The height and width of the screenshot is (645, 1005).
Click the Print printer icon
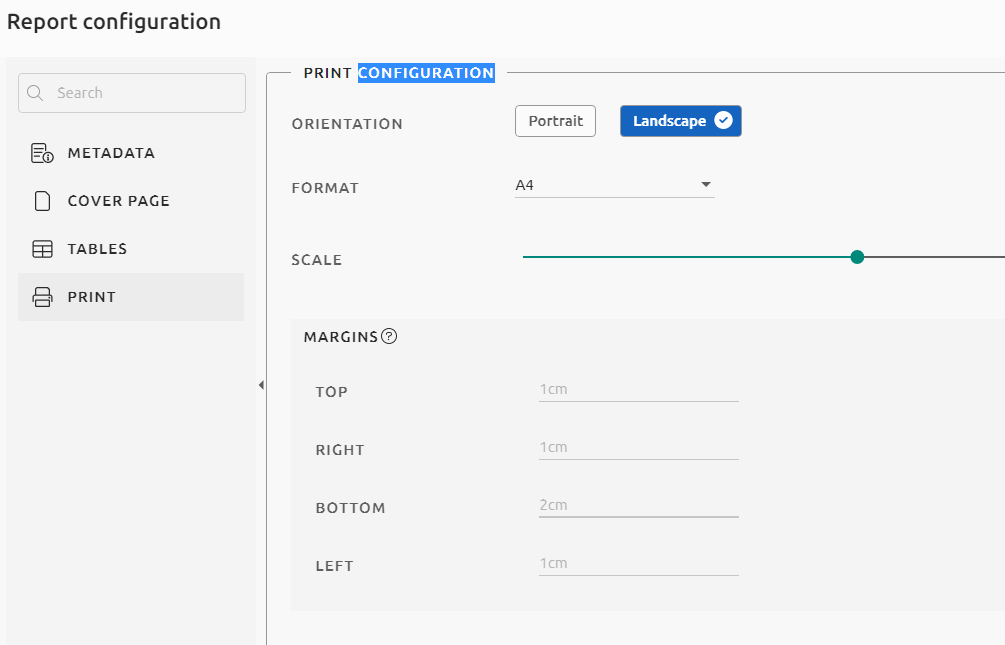click(x=42, y=297)
